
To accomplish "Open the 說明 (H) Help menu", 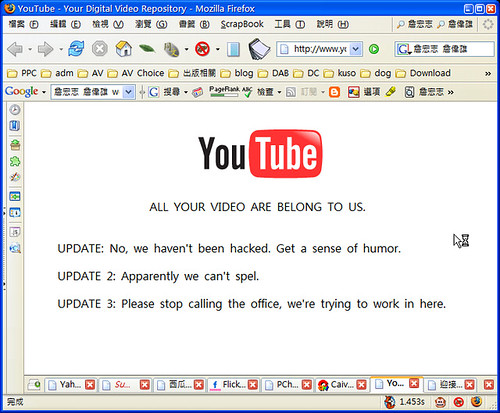I will (x=332, y=24).
